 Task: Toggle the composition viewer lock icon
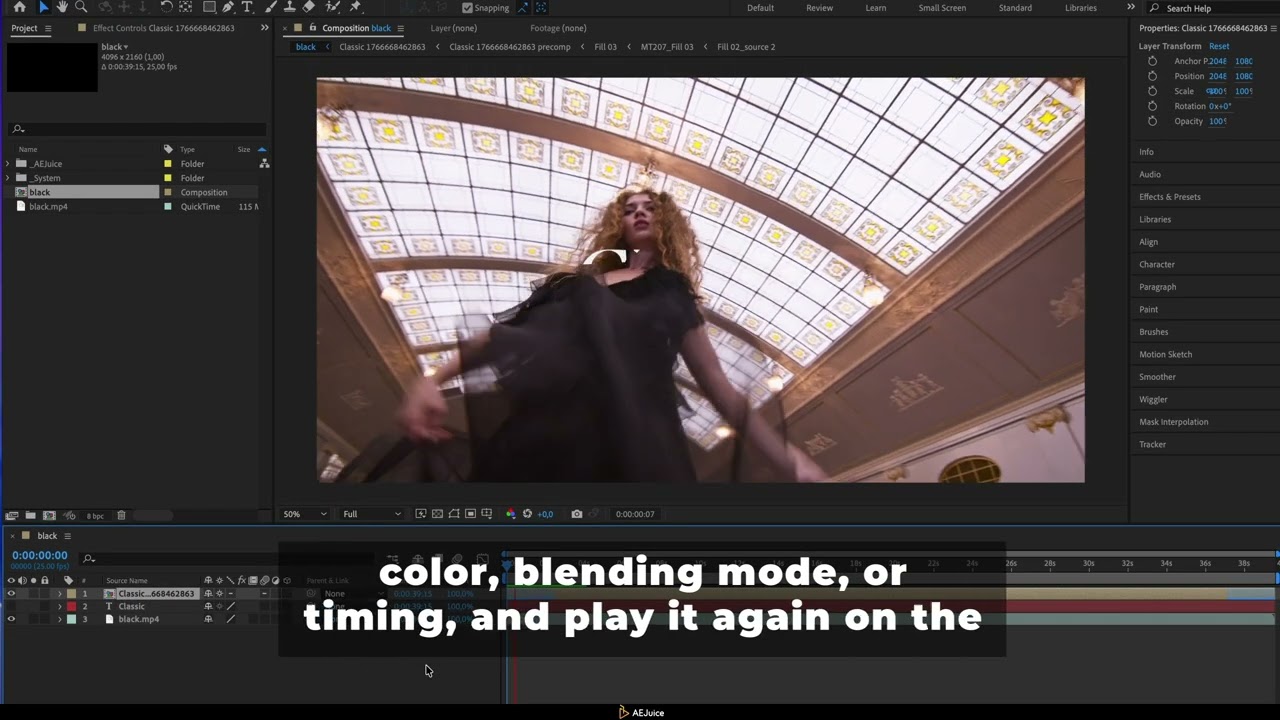tap(313, 28)
